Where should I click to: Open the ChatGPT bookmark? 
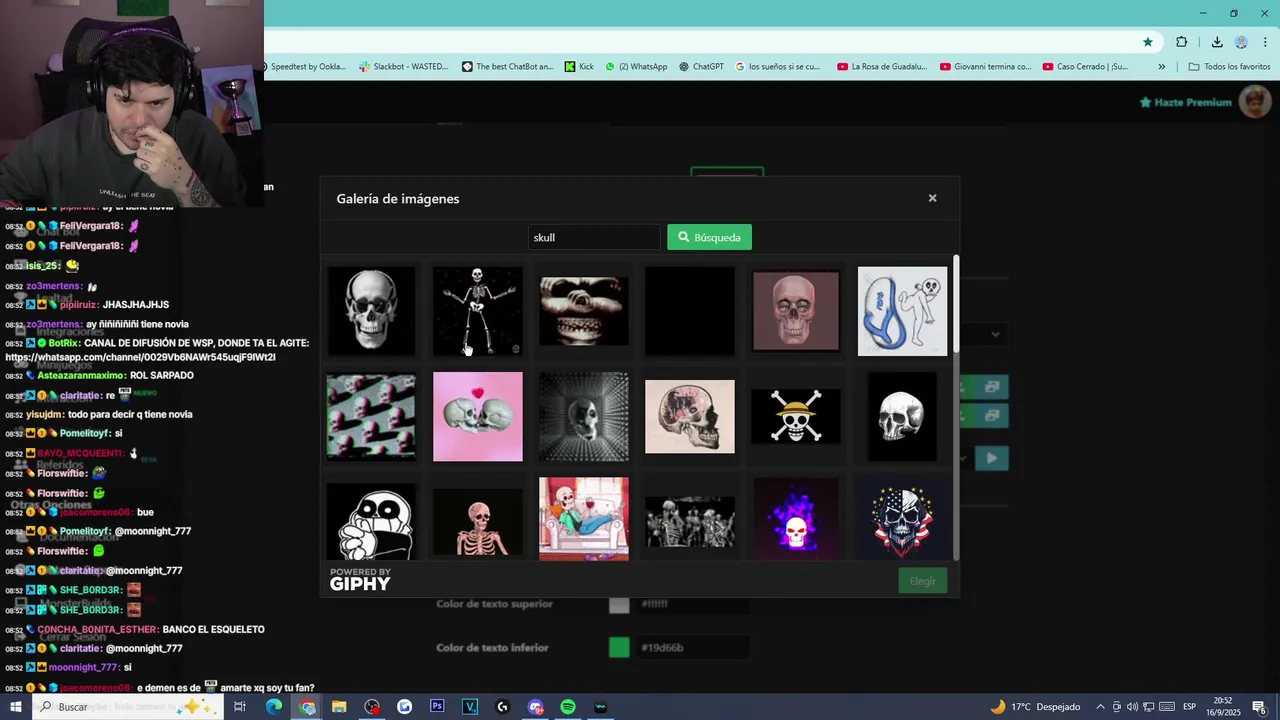(x=701, y=67)
